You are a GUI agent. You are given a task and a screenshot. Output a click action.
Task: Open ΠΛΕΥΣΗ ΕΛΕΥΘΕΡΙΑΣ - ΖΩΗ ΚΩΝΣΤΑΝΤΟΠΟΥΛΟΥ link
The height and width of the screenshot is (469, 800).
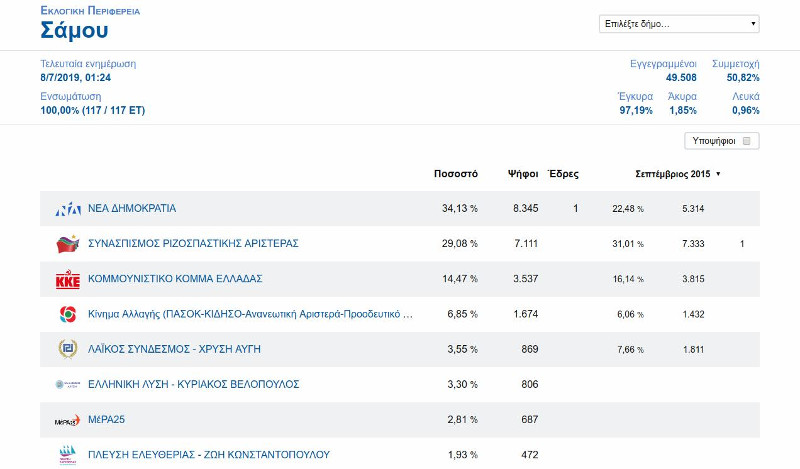[x=209, y=455]
